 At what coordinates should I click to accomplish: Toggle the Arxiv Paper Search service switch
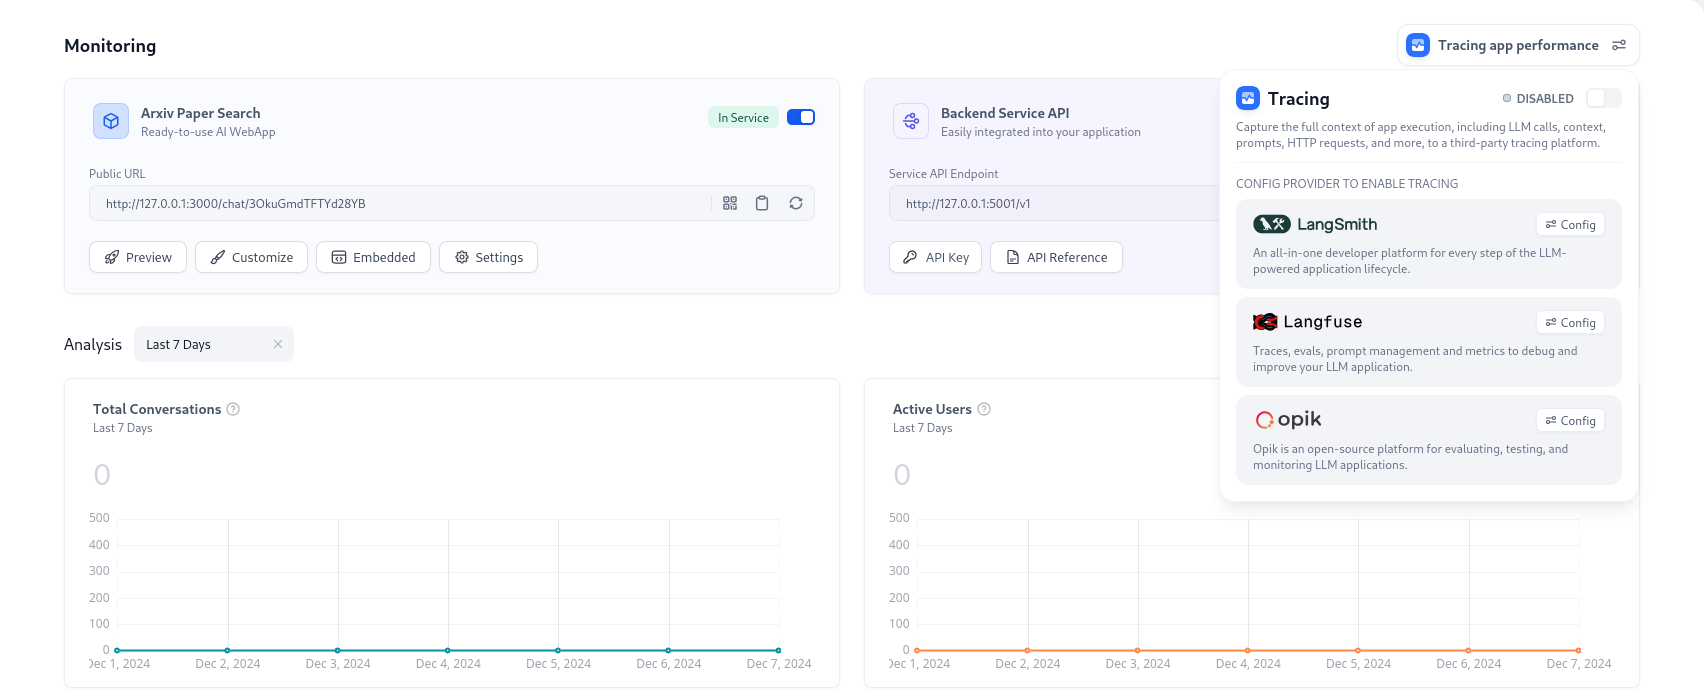point(801,117)
